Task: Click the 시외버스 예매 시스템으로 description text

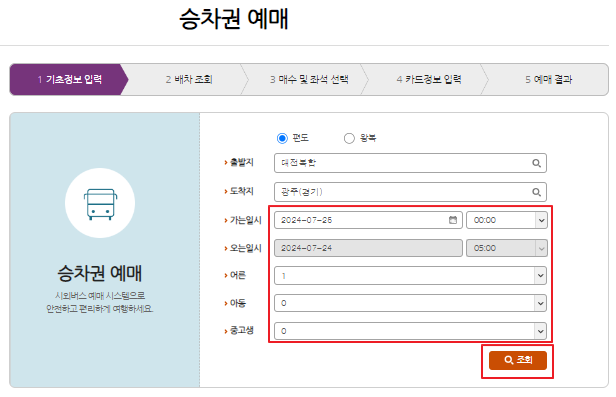Action: pyautogui.click(x=100, y=295)
